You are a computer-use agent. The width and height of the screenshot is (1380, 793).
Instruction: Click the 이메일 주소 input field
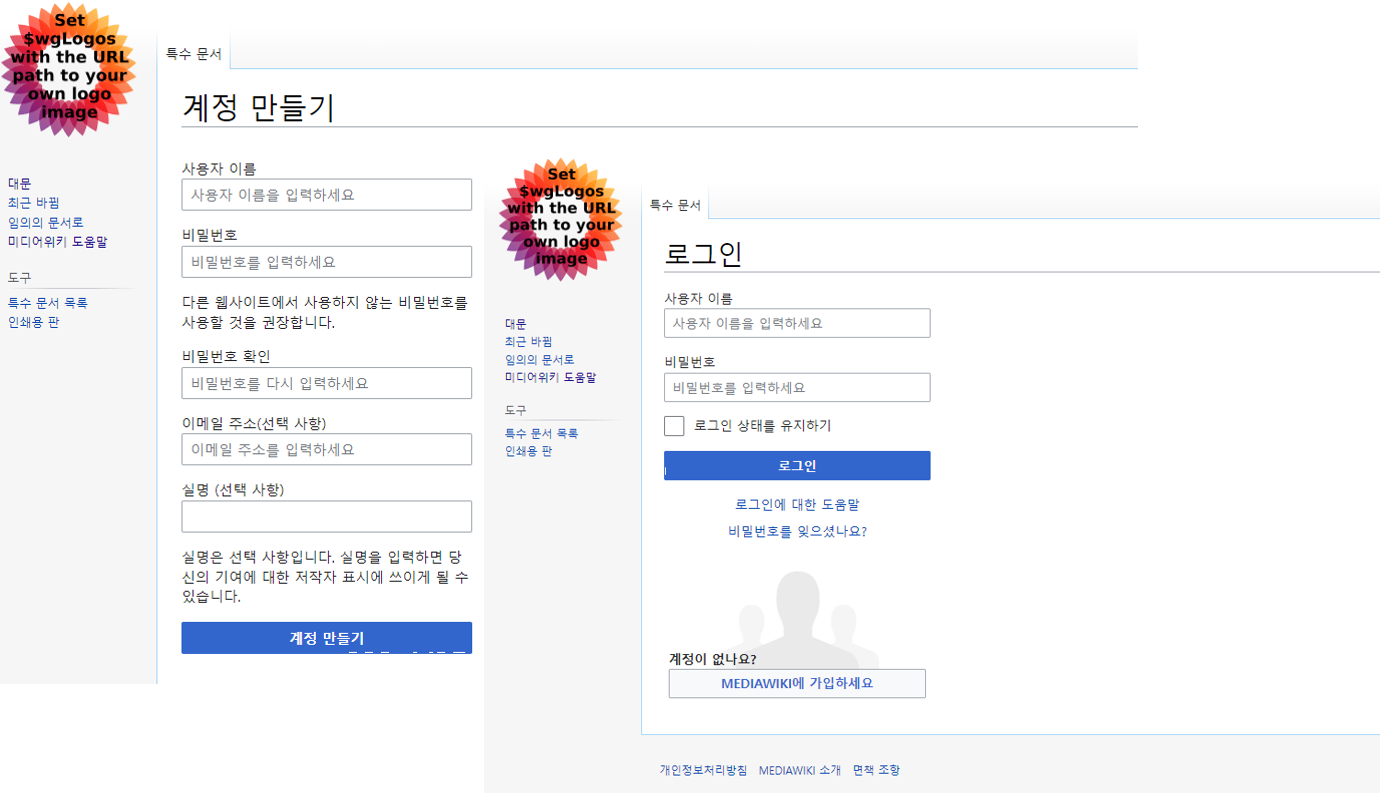tap(326, 450)
